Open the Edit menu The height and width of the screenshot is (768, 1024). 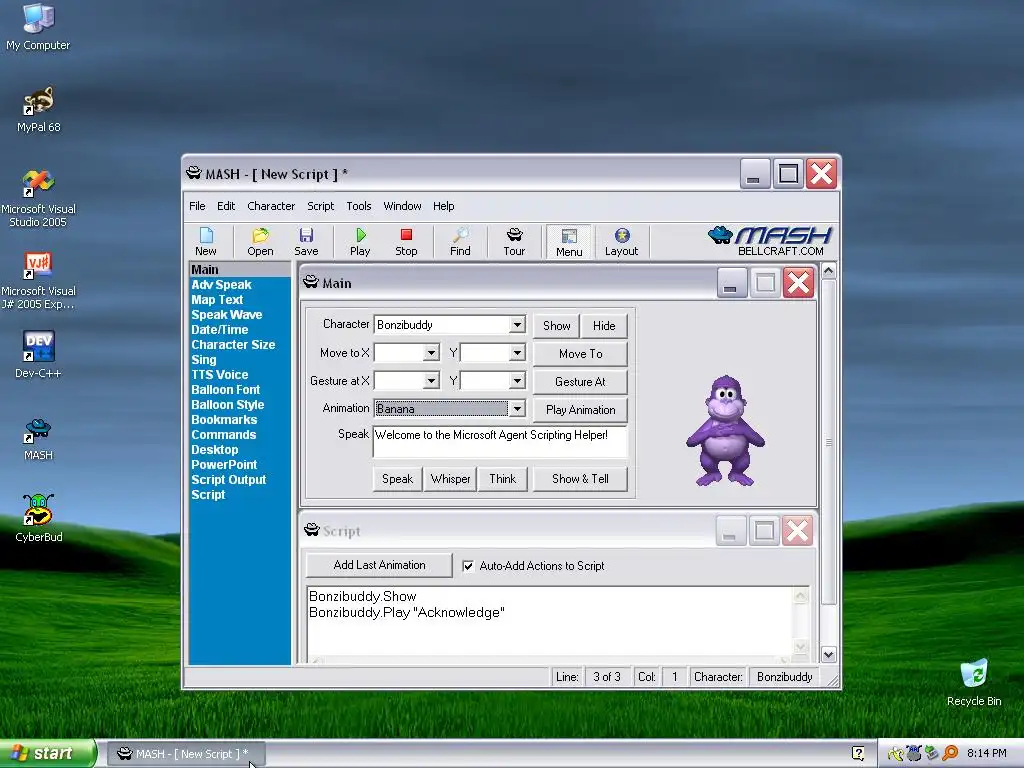pyautogui.click(x=226, y=206)
